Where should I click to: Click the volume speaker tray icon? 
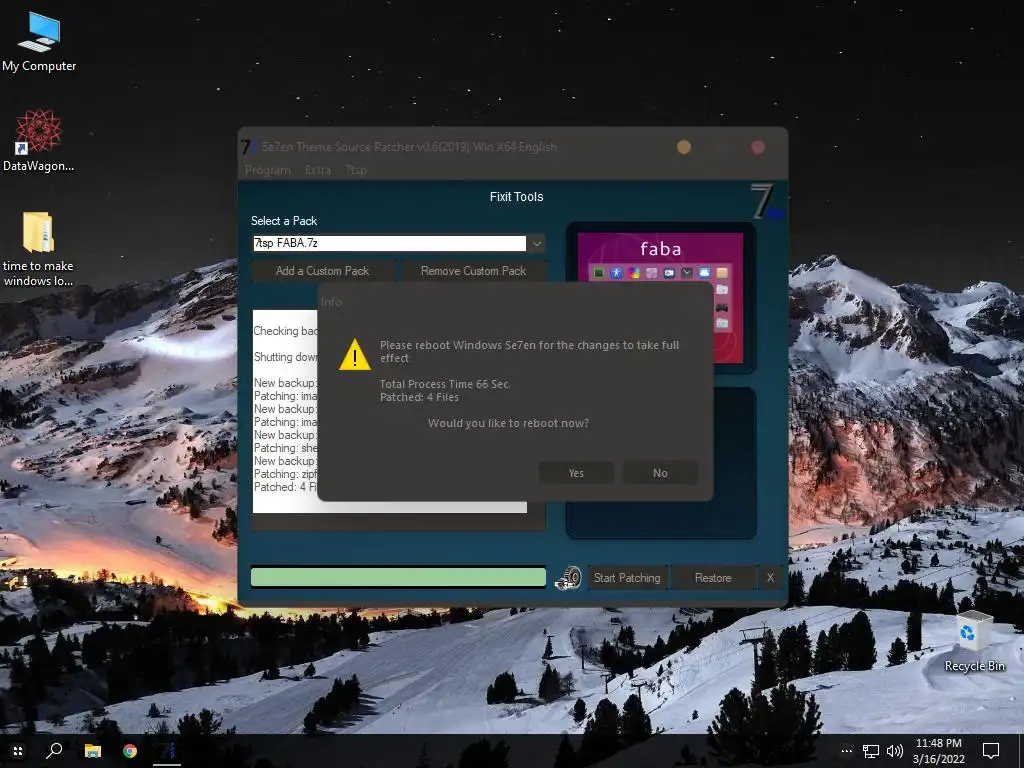[x=895, y=752]
